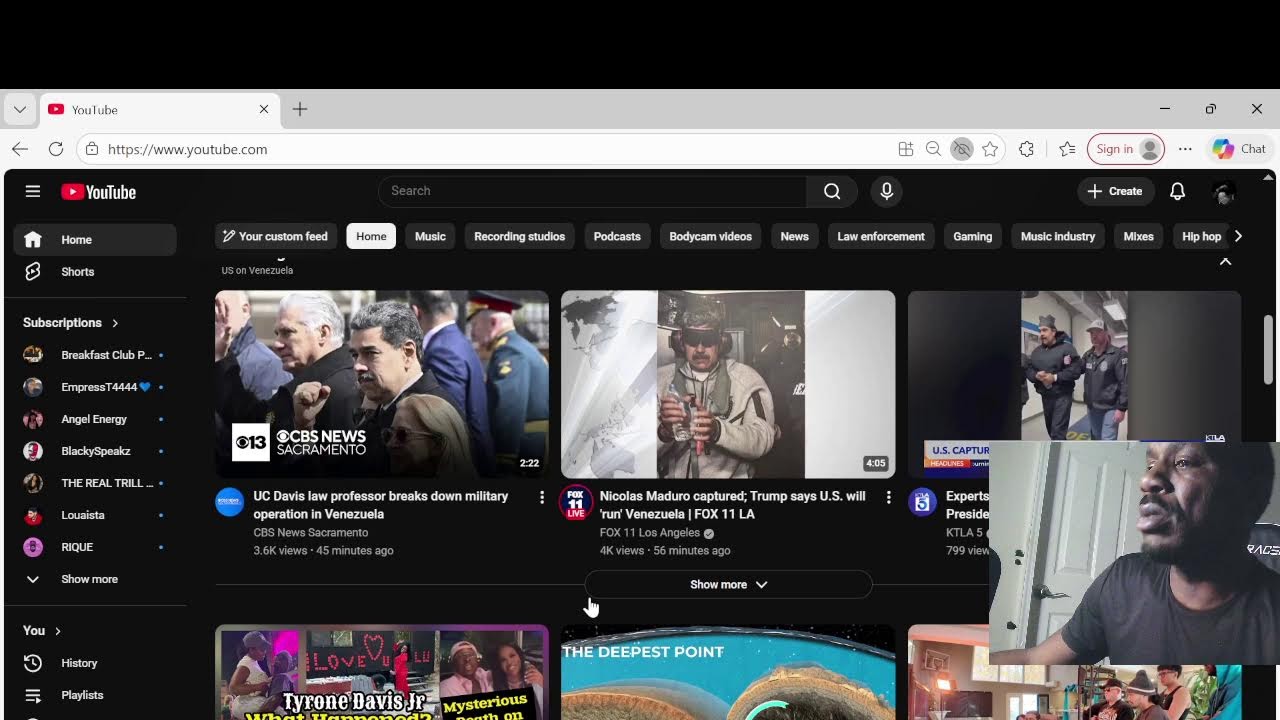Click the app available grid icon in address bar

(906, 149)
